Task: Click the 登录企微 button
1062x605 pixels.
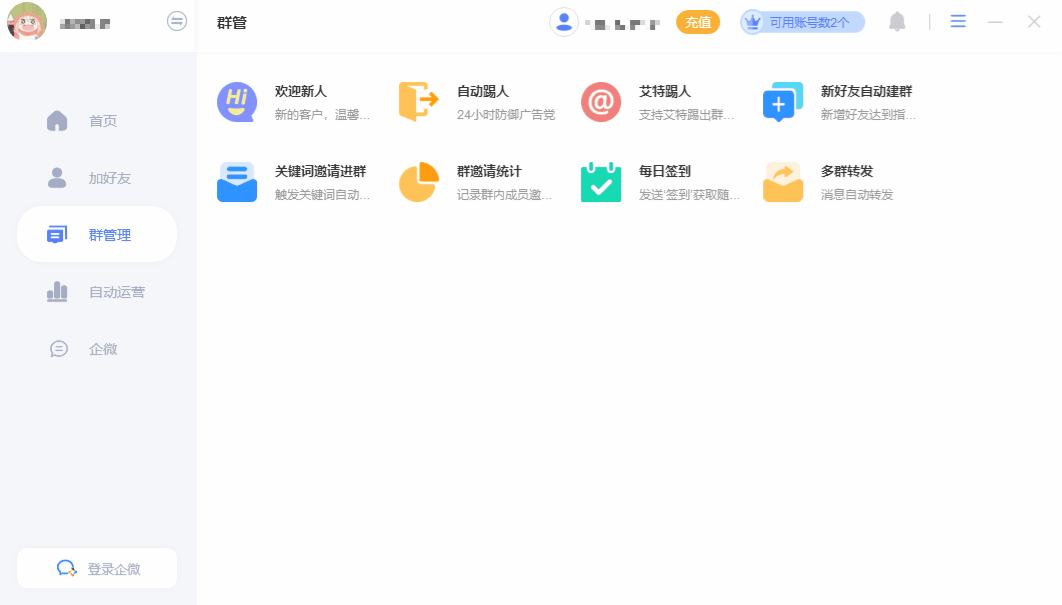Action: click(97, 568)
